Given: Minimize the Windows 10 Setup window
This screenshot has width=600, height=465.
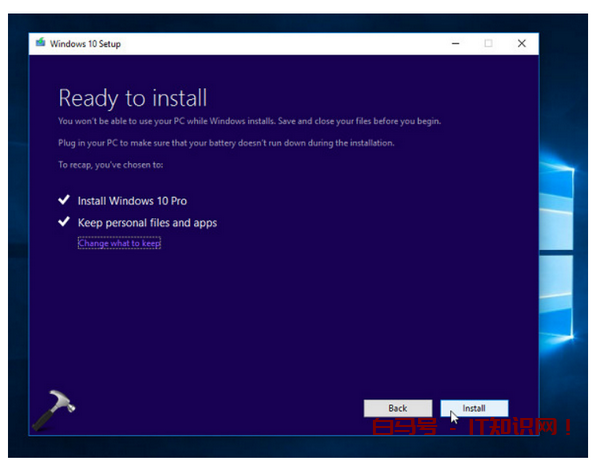Looking at the screenshot, I should tap(455, 44).
